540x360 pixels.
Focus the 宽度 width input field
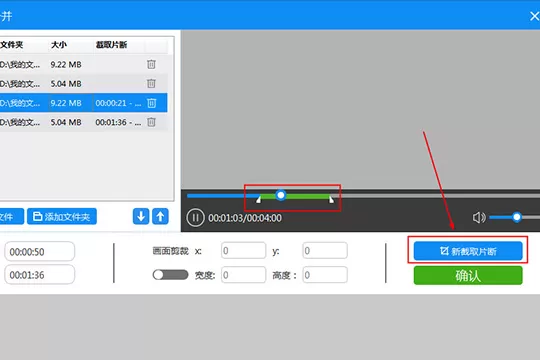pyautogui.click(x=243, y=275)
